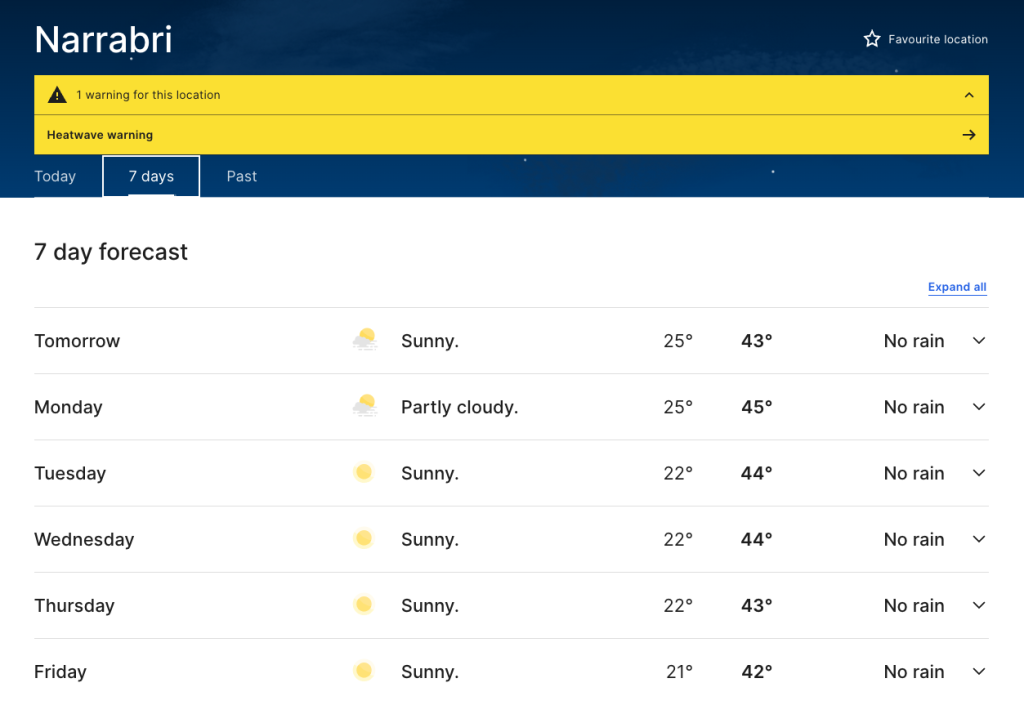Viewport: 1024px width, 714px height.
Task: Expand Friday's forecast details chevron
Action: tap(979, 672)
